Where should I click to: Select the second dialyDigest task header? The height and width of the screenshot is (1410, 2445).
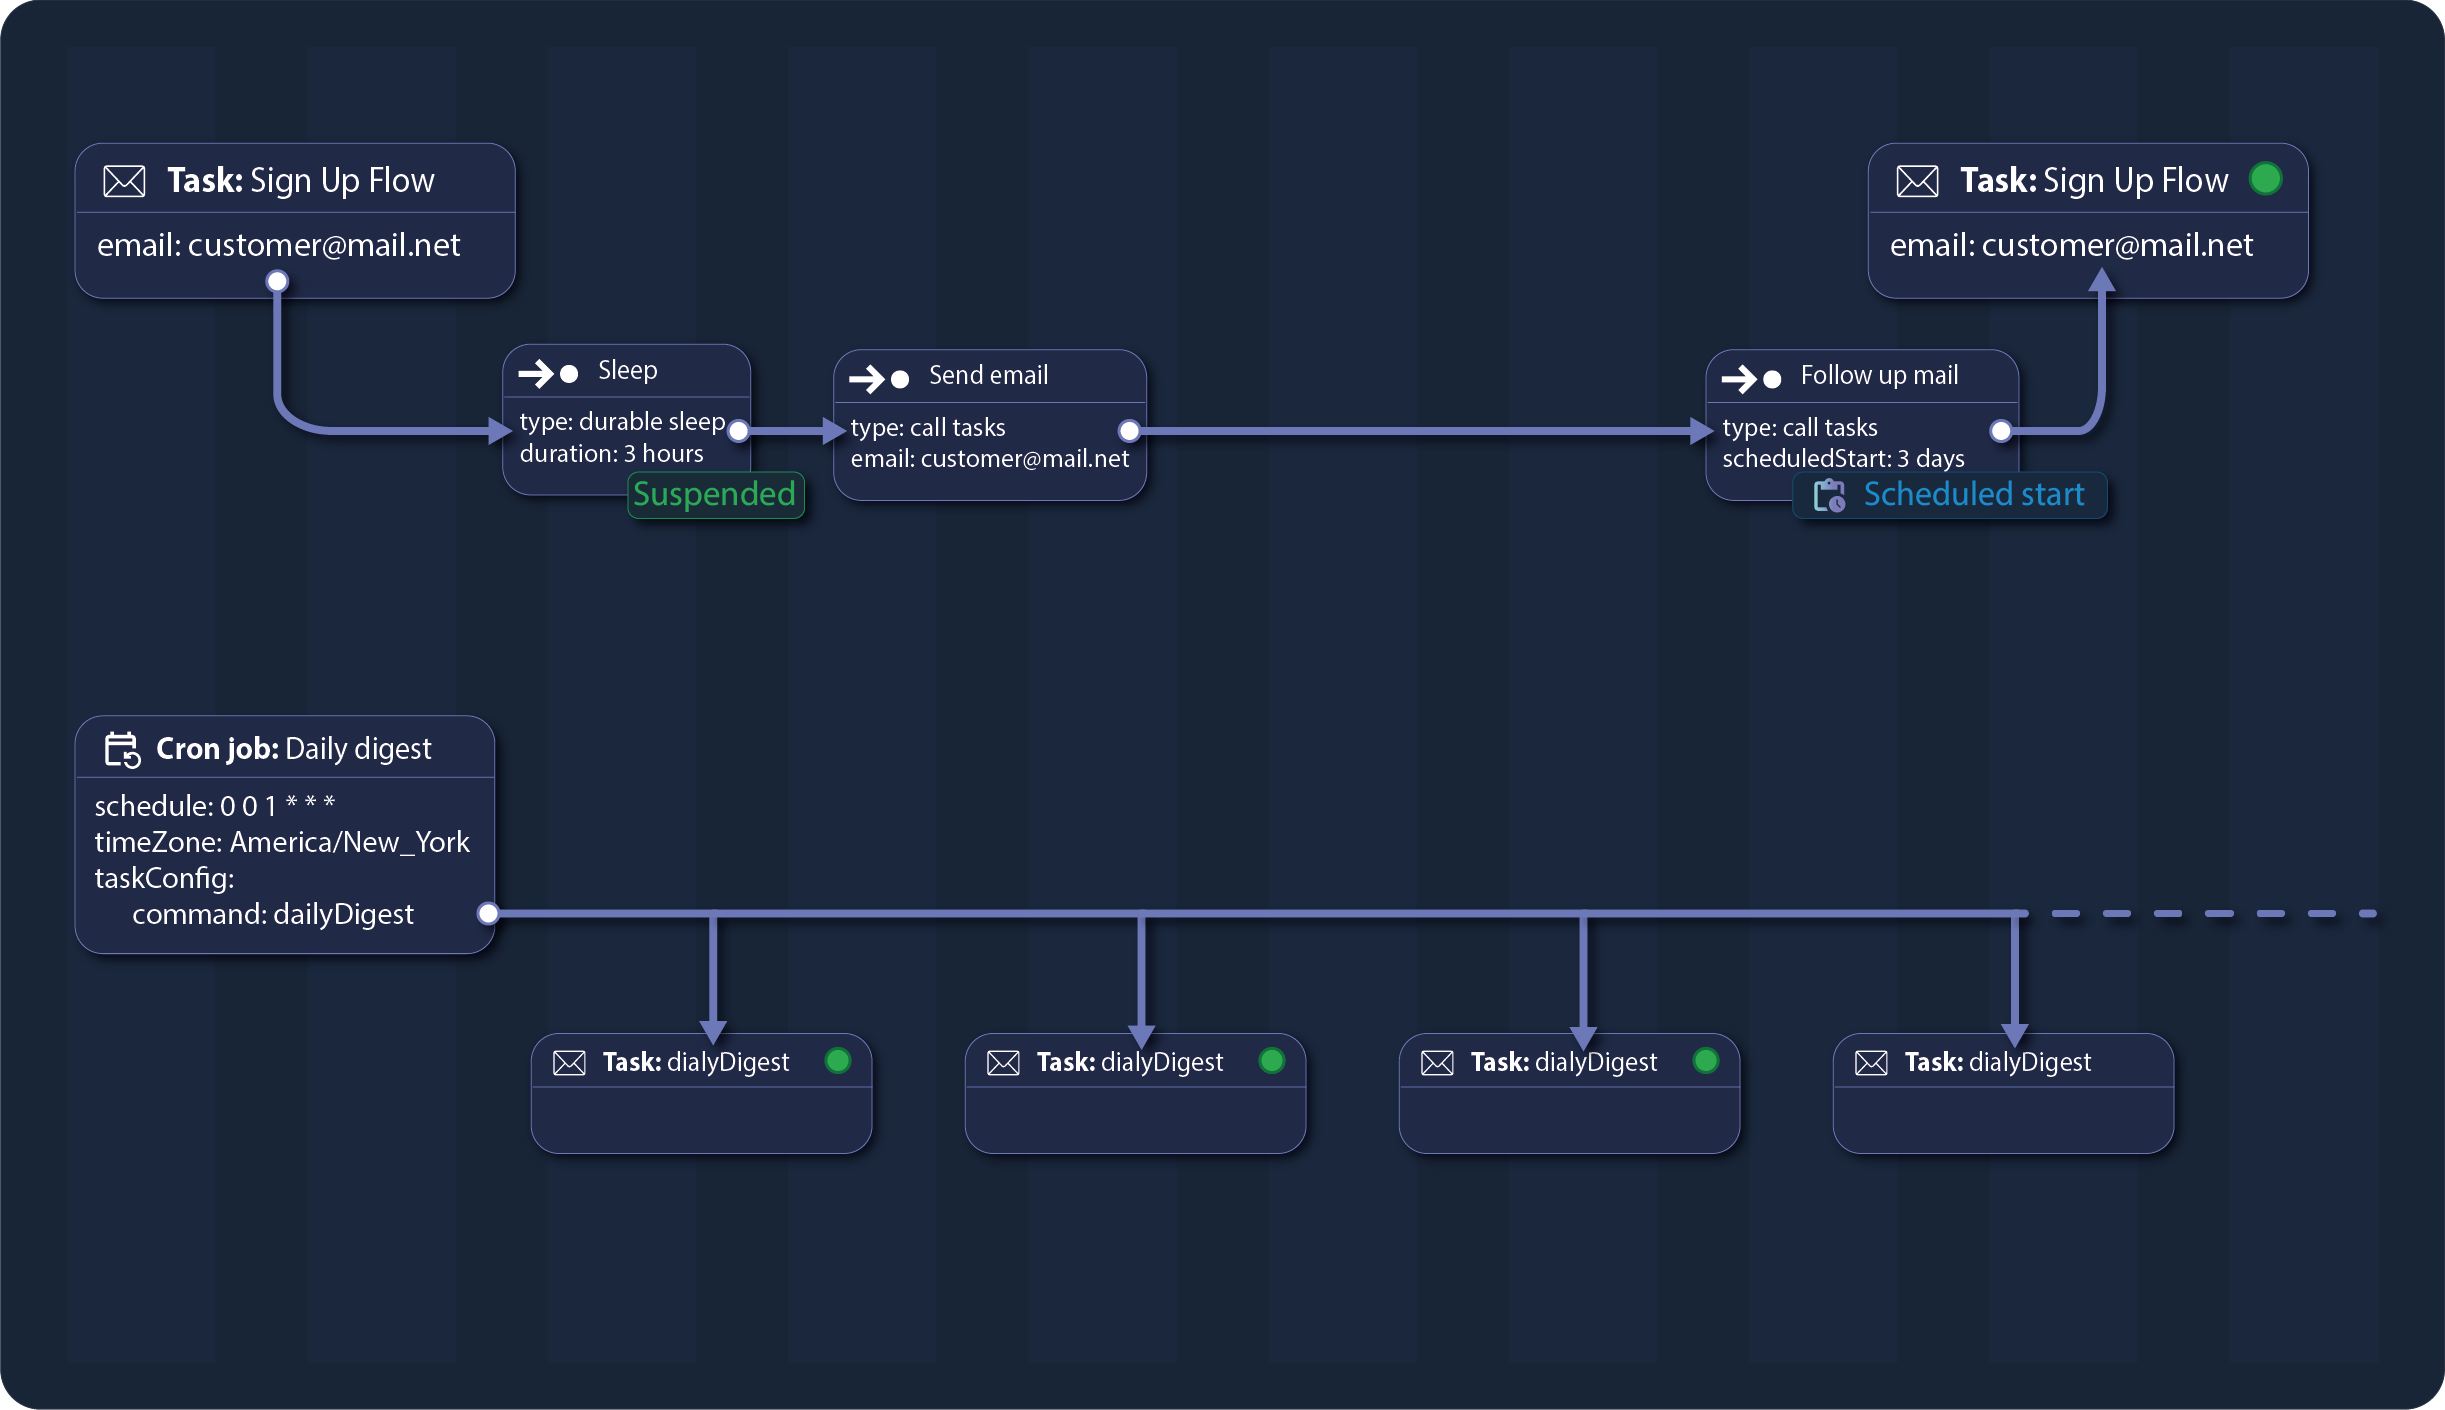pyautogui.click(x=1129, y=1062)
